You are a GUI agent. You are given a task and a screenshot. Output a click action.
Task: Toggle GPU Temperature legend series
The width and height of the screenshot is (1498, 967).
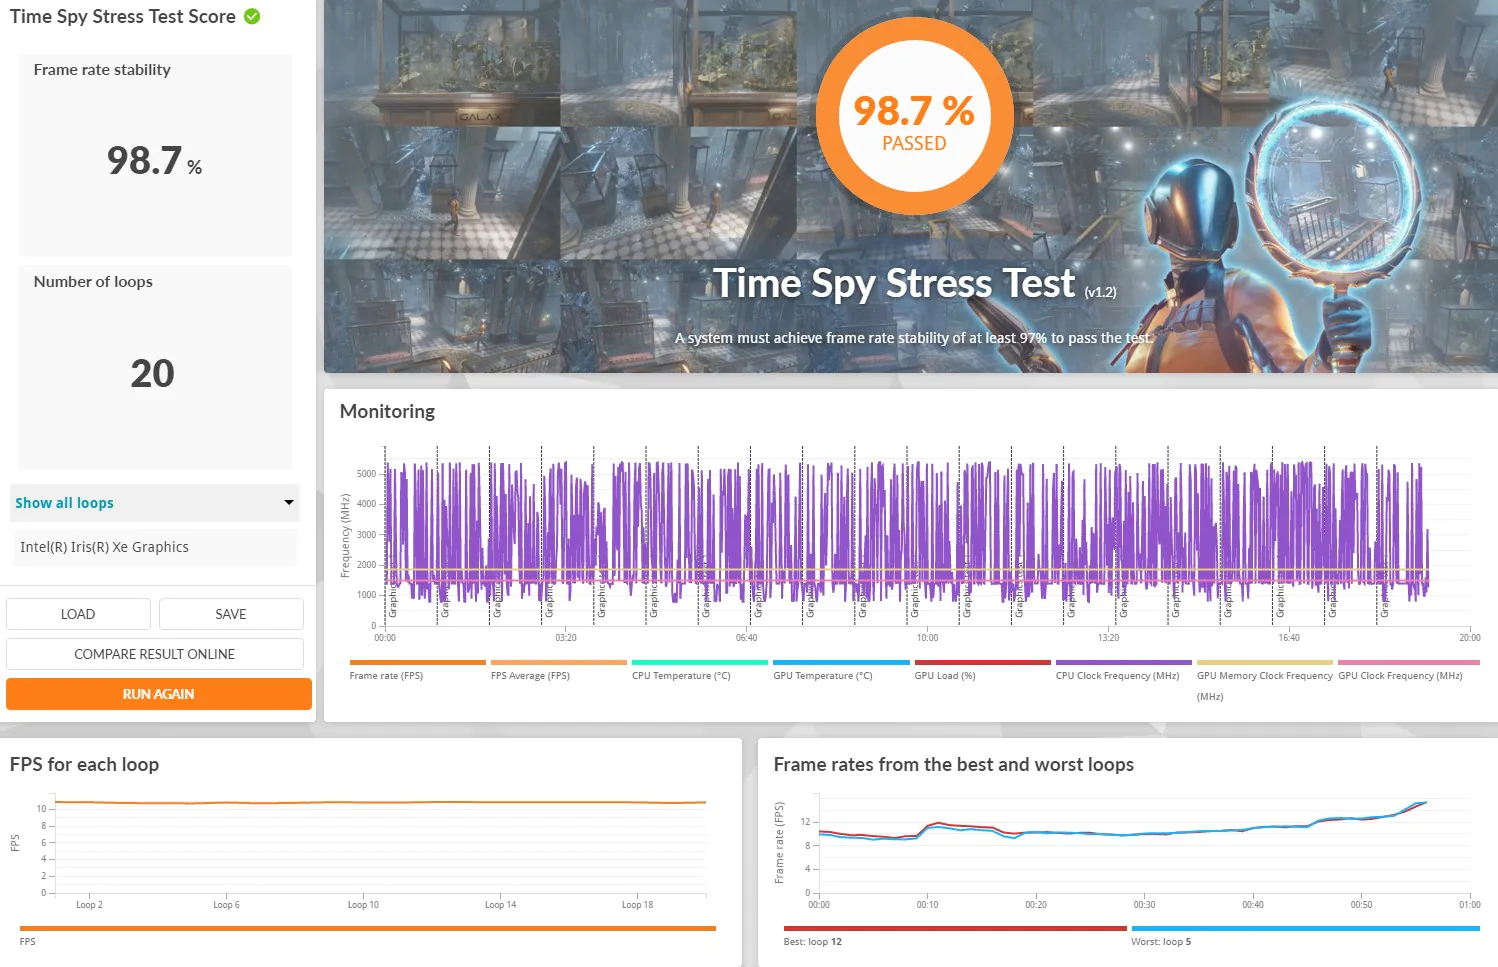pyautogui.click(x=841, y=670)
